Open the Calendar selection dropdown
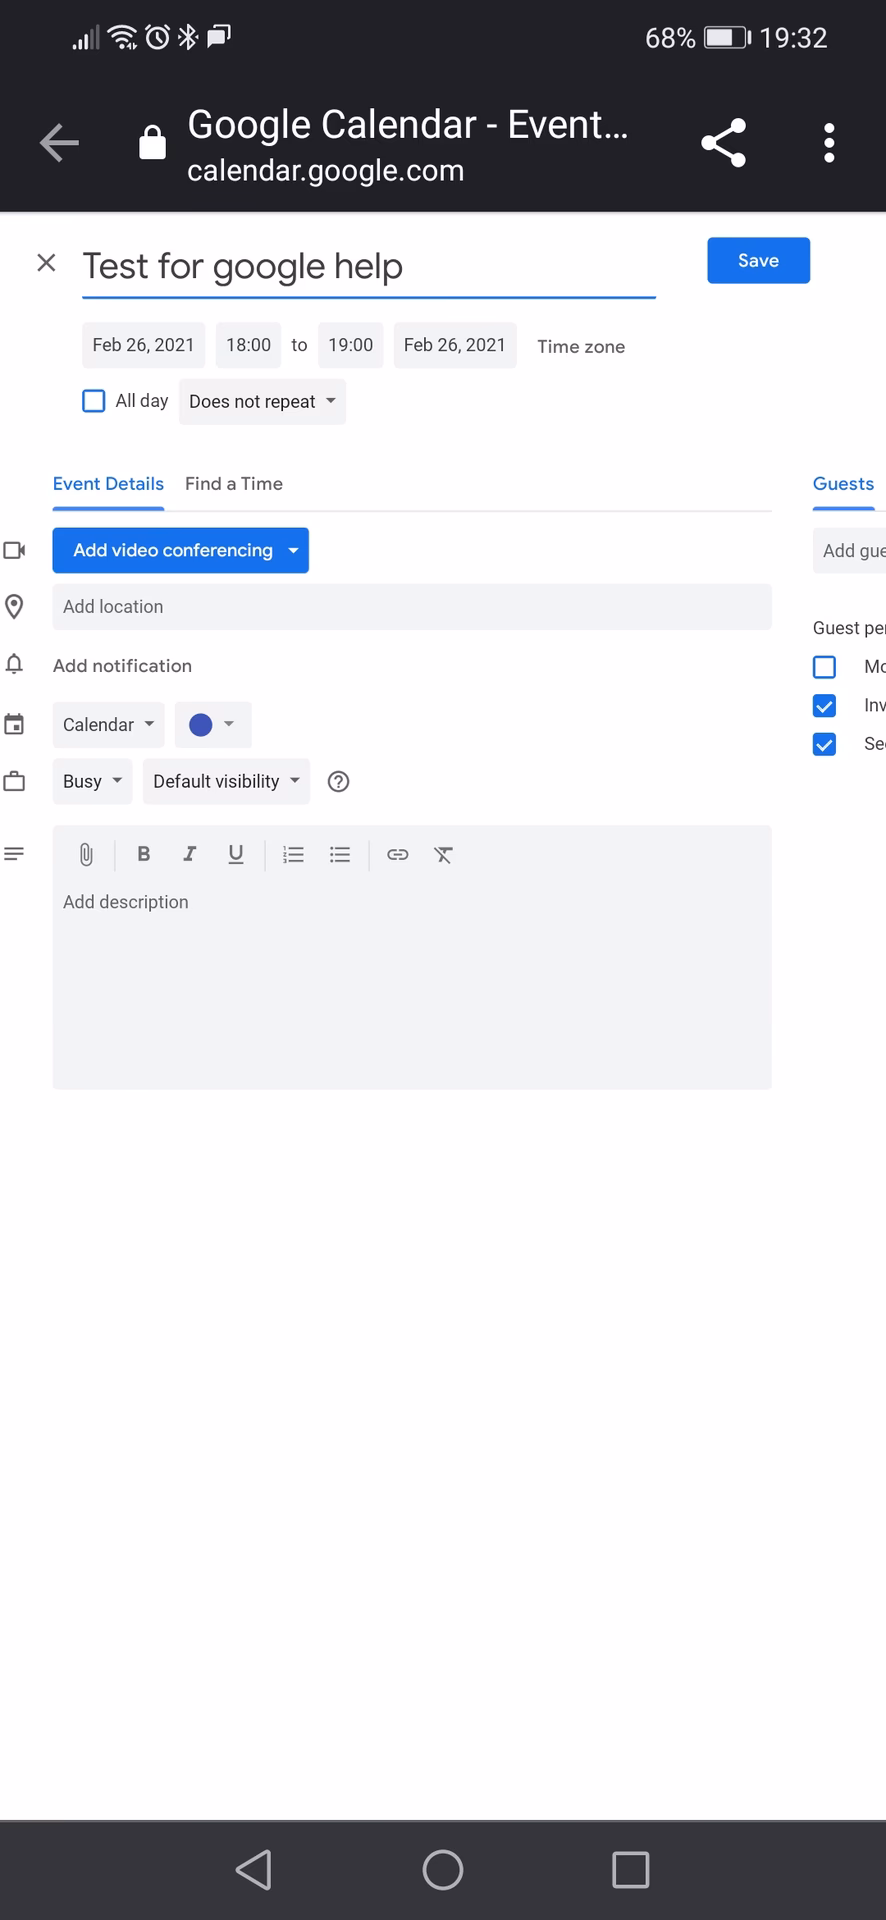Screen dimensions: 886x1920 tap(108, 725)
